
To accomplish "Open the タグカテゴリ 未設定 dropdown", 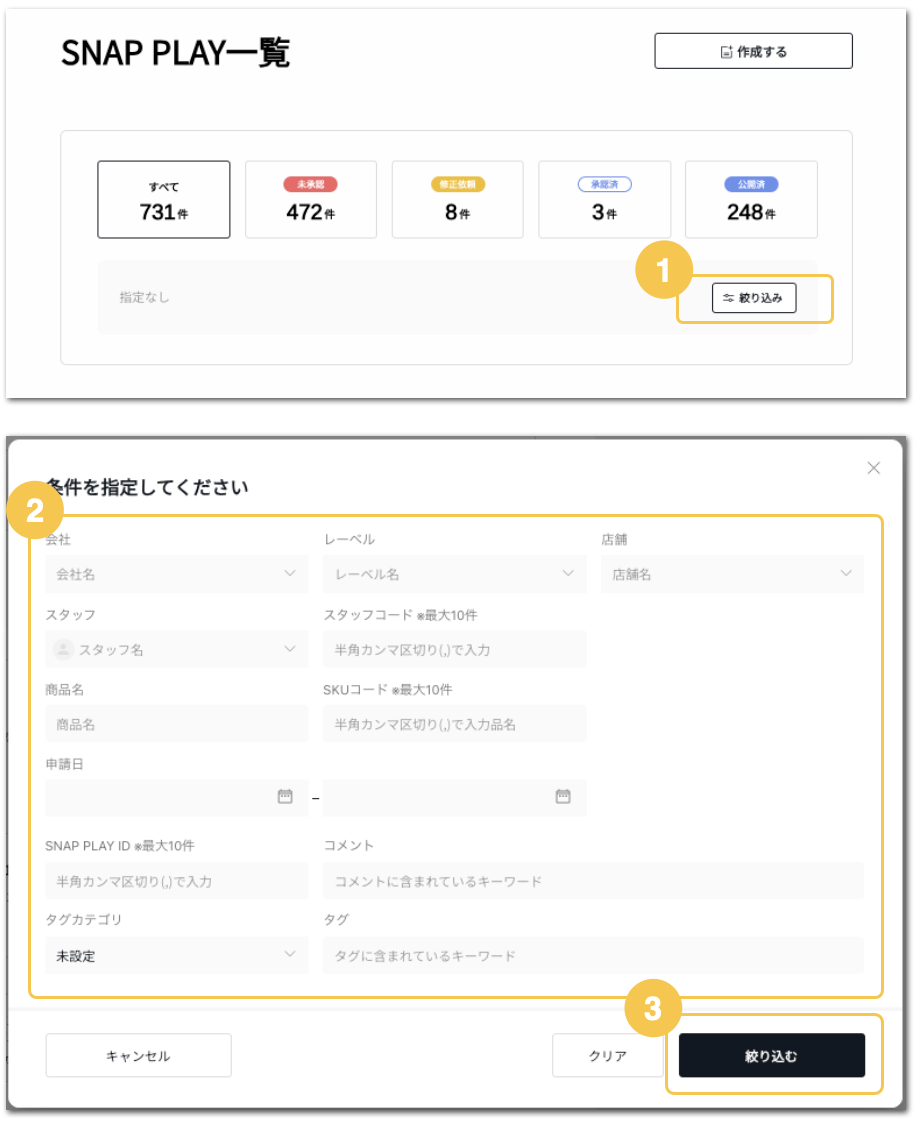I will 177,955.
